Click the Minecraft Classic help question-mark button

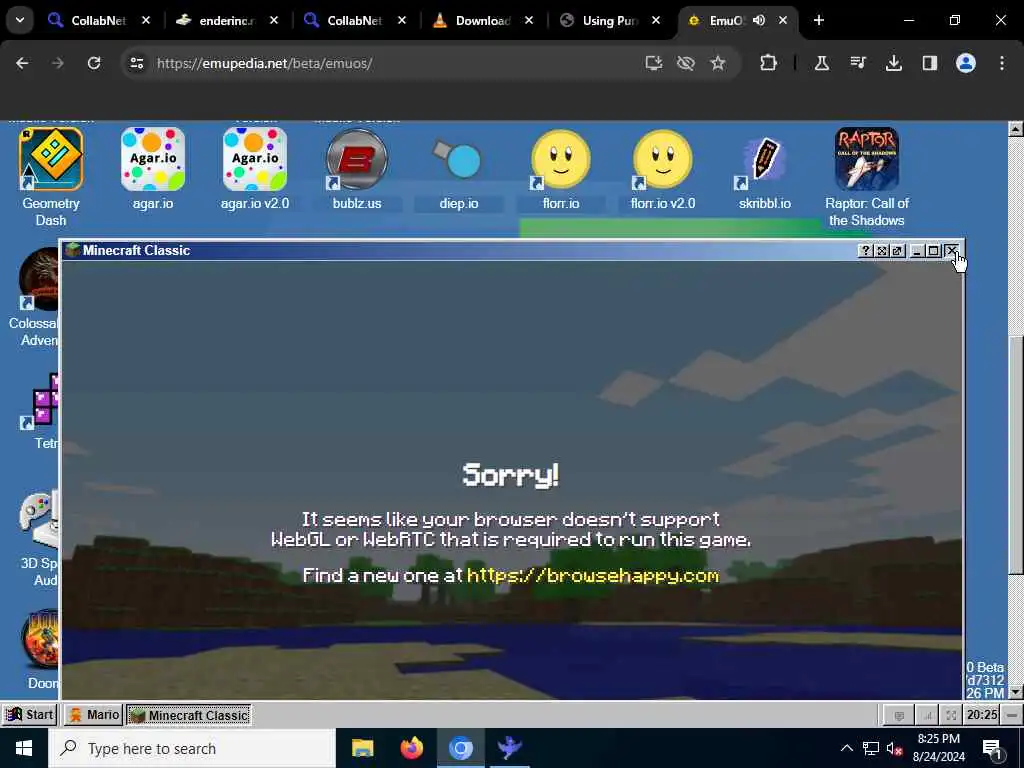[x=865, y=251]
